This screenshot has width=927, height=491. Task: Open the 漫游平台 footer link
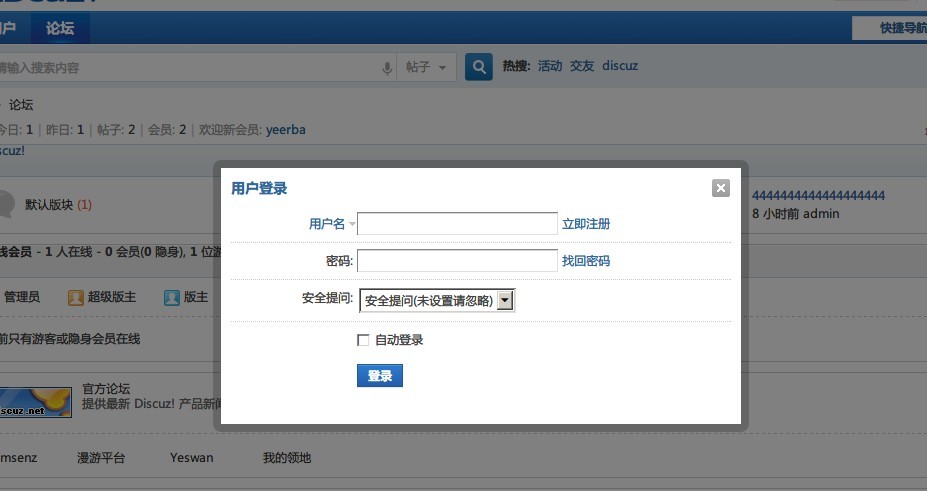coord(101,457)
